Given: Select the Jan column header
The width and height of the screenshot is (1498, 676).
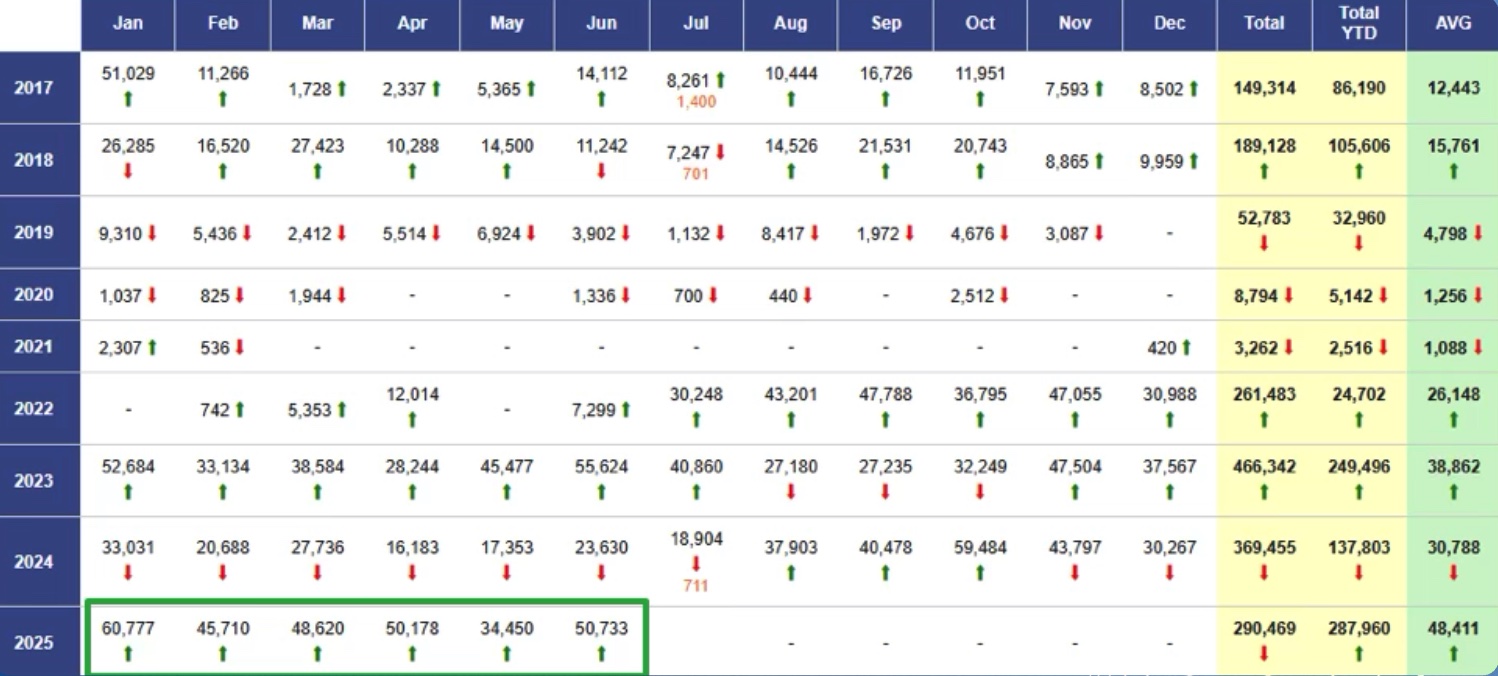Looking at the screenshot, I should tap(127, 24).
